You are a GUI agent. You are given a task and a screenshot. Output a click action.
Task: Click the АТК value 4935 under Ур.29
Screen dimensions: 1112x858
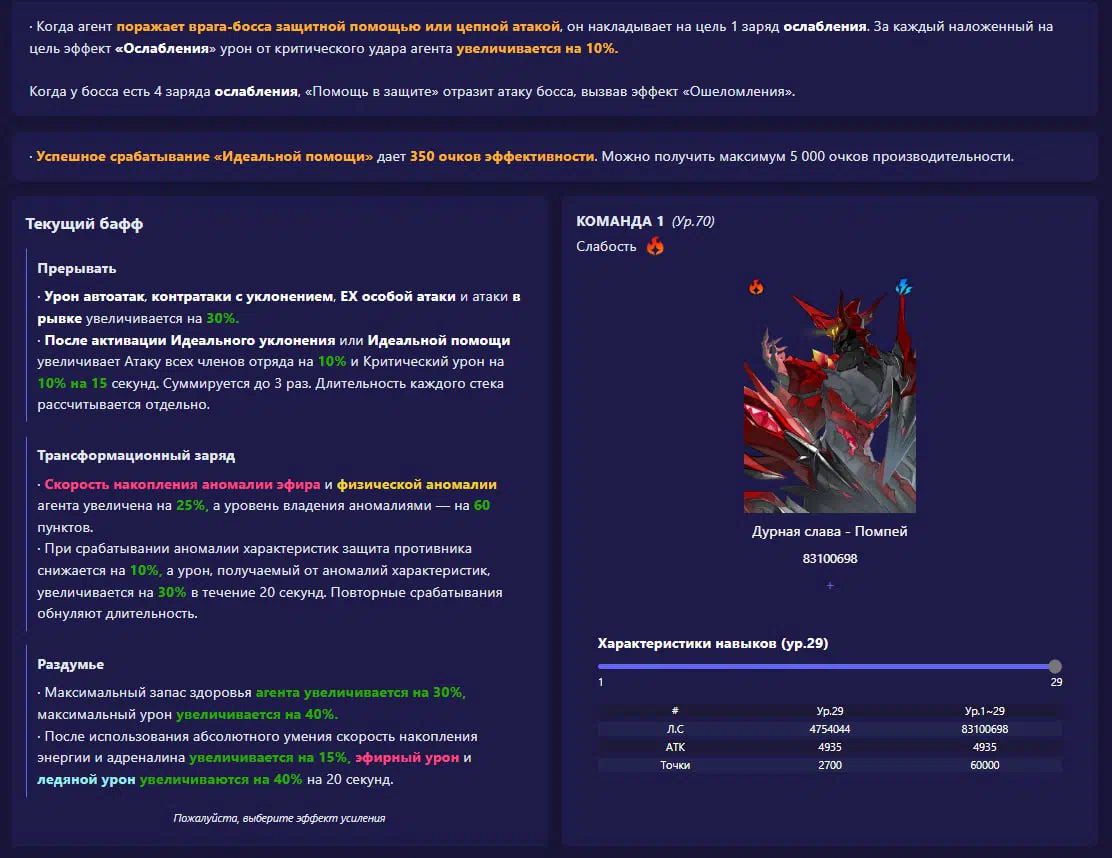(830, 747)
